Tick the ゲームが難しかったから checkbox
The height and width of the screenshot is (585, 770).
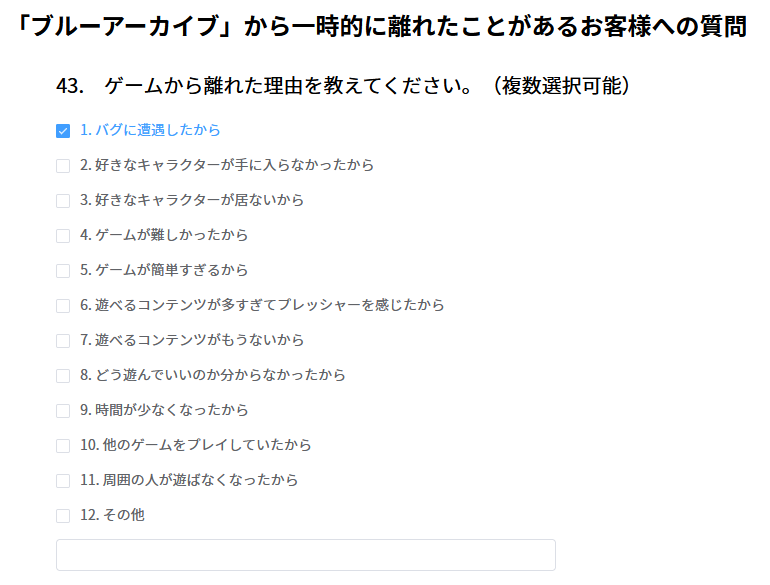coord(63,236)
